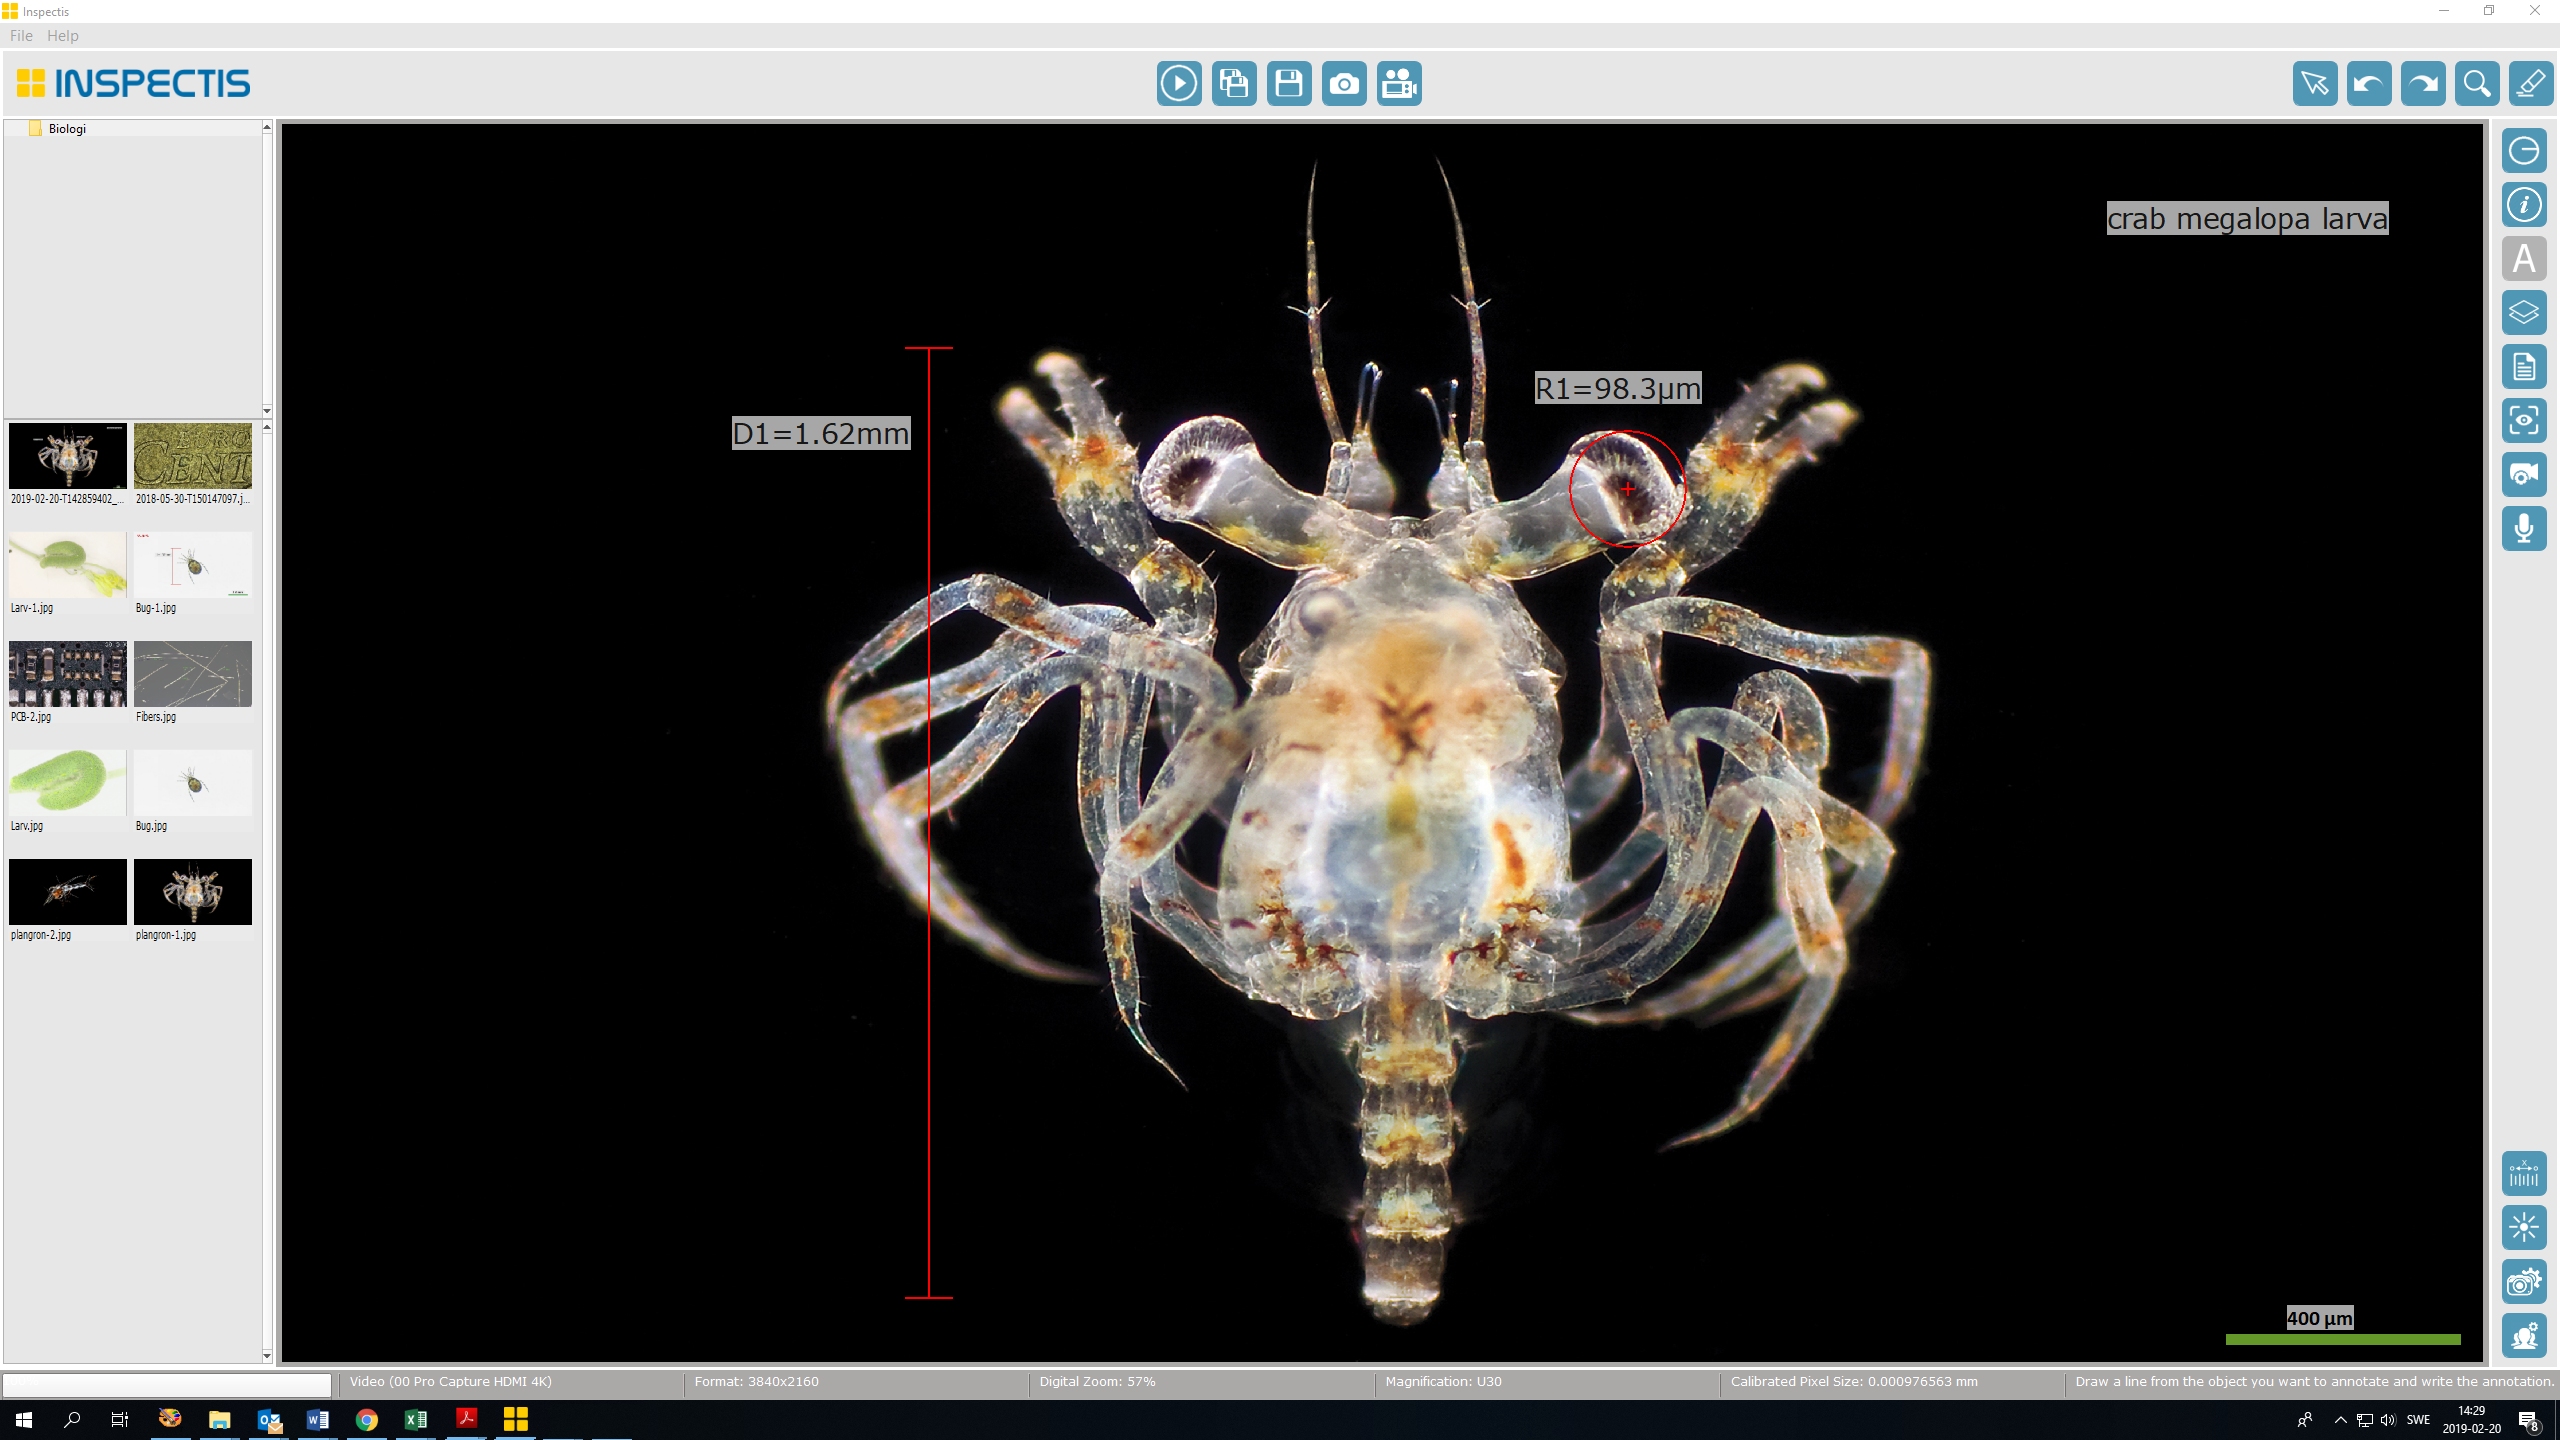Click the camera snapshot icon
The width and height of the screenshot is (2560, 1440).
1344,84
